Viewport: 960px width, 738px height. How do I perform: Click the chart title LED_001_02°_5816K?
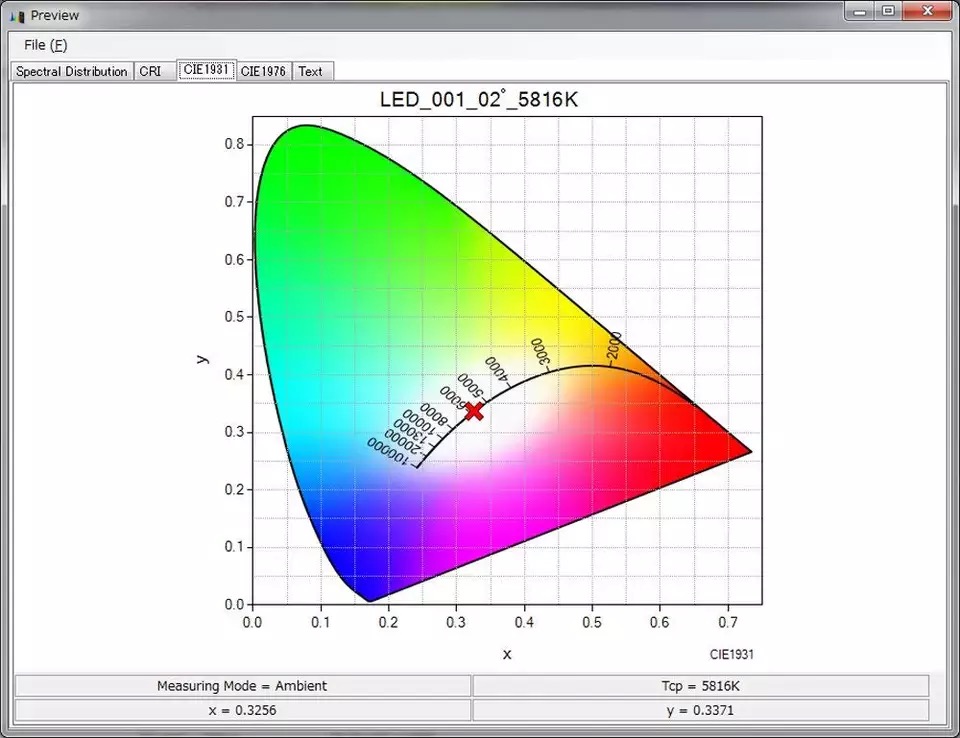click(x=479, y=101)
